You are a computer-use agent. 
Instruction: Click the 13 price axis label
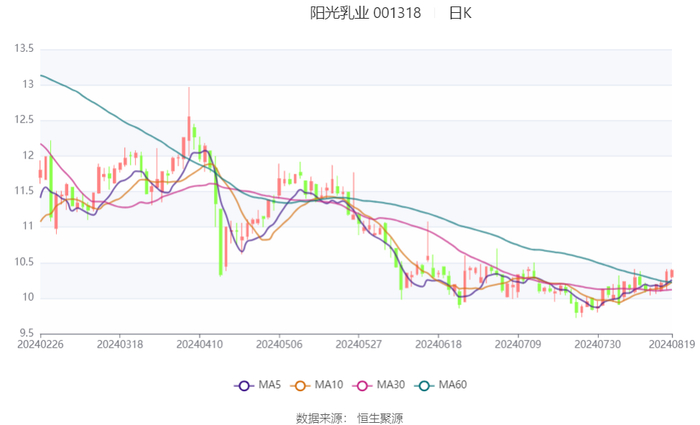pos(28,84)
